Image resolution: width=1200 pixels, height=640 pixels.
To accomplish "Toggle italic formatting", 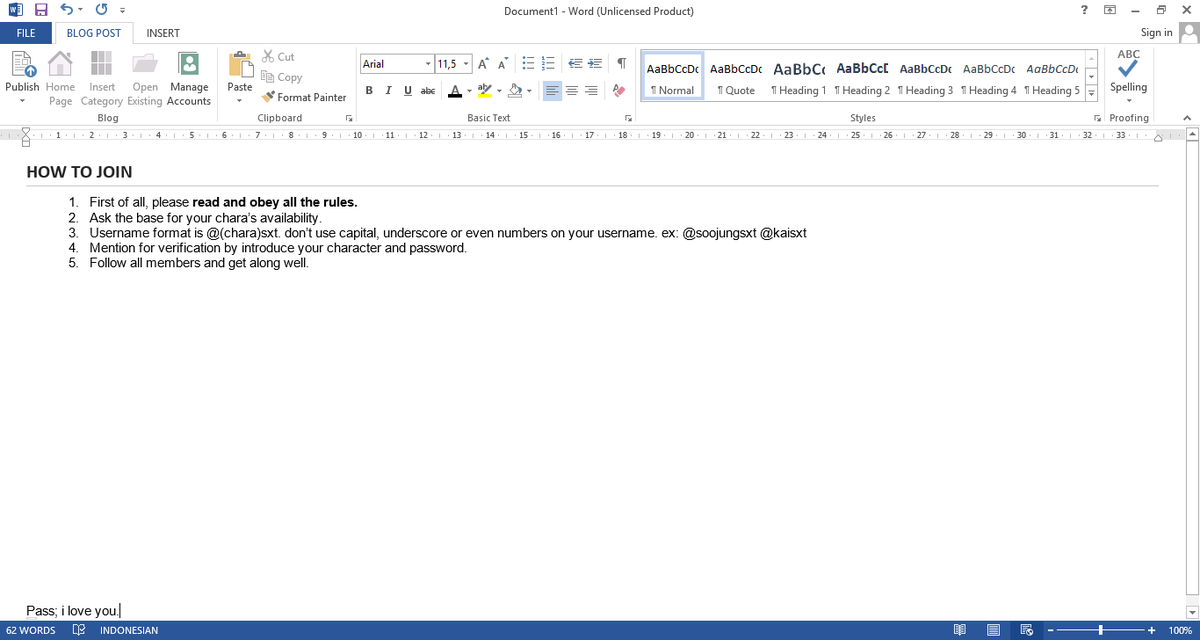I will tap(388, 90).
